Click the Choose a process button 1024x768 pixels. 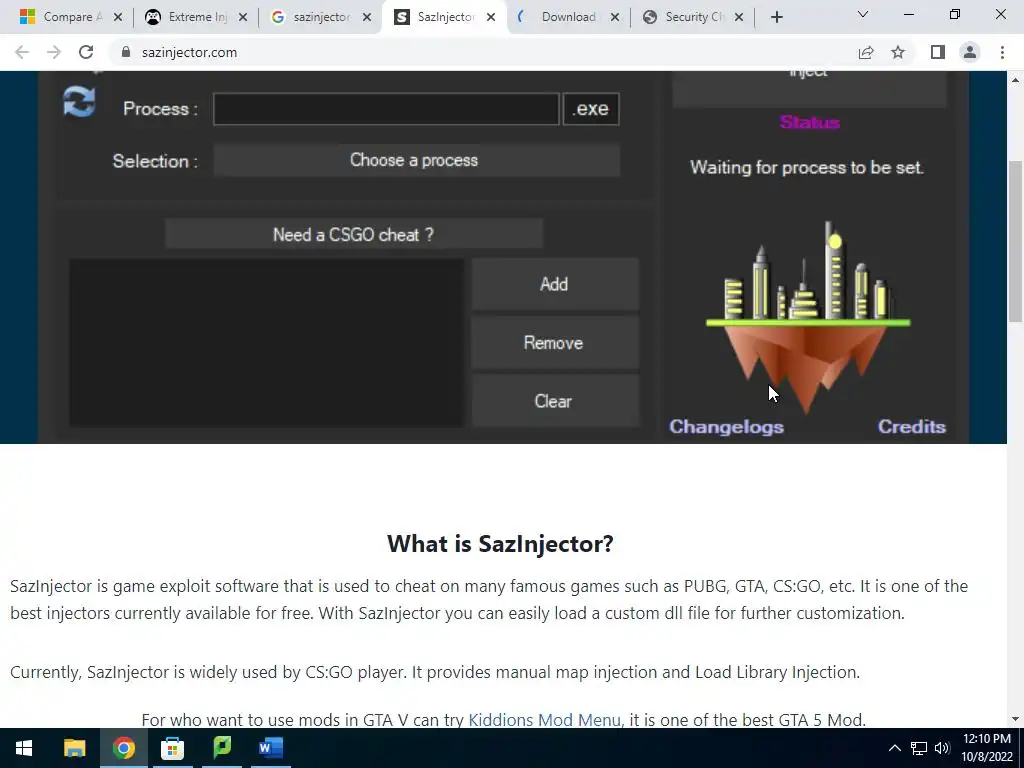tap(416, 161)
